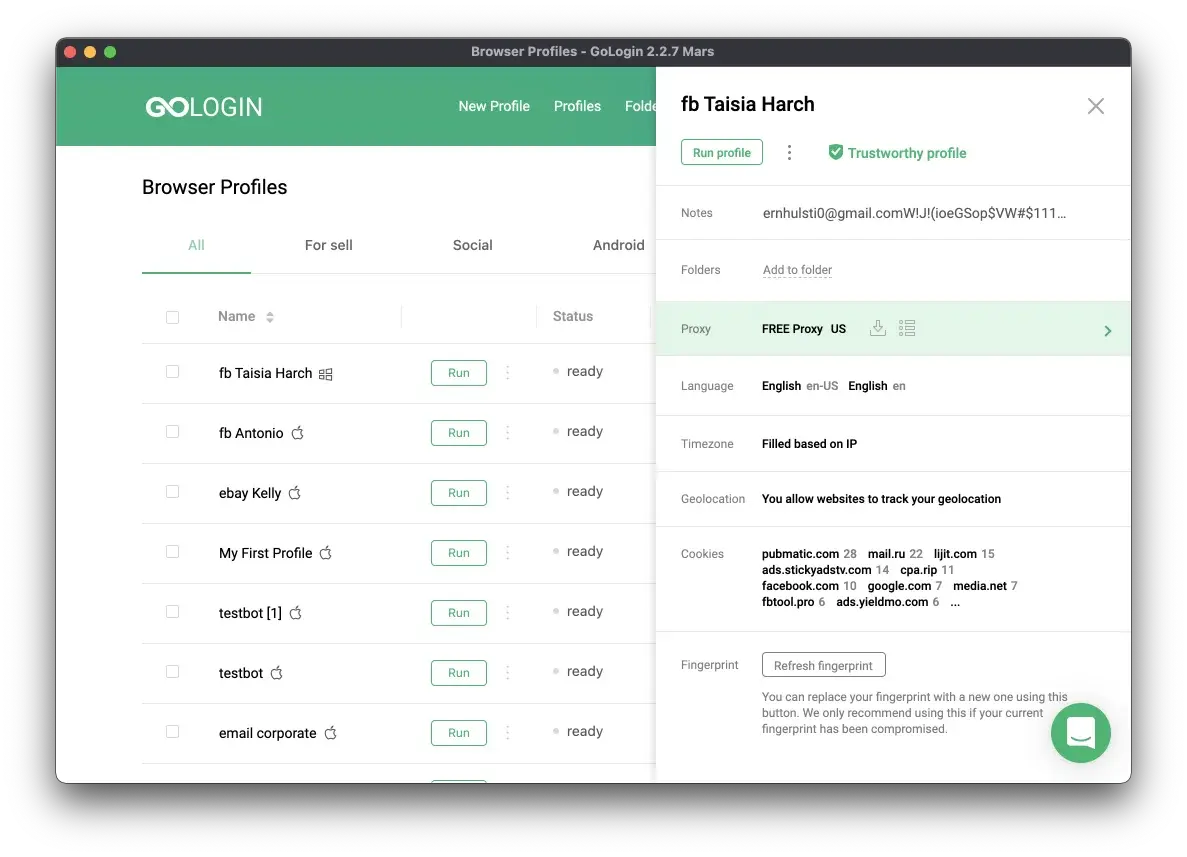Click the Status column header
The image size is (1187, 857).
(572, 316)
